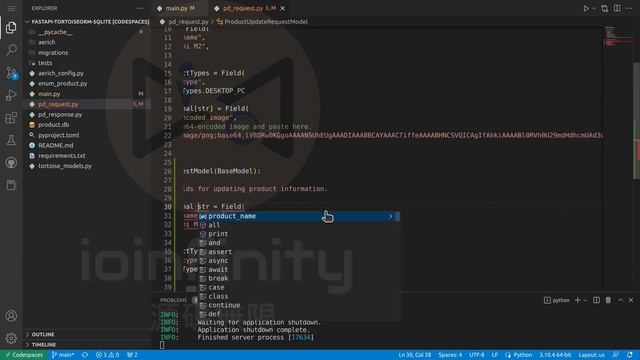The height and width of the screenshot is (360, 640).
Task: Expand the tests folder
Action: [x=45, y=63]
